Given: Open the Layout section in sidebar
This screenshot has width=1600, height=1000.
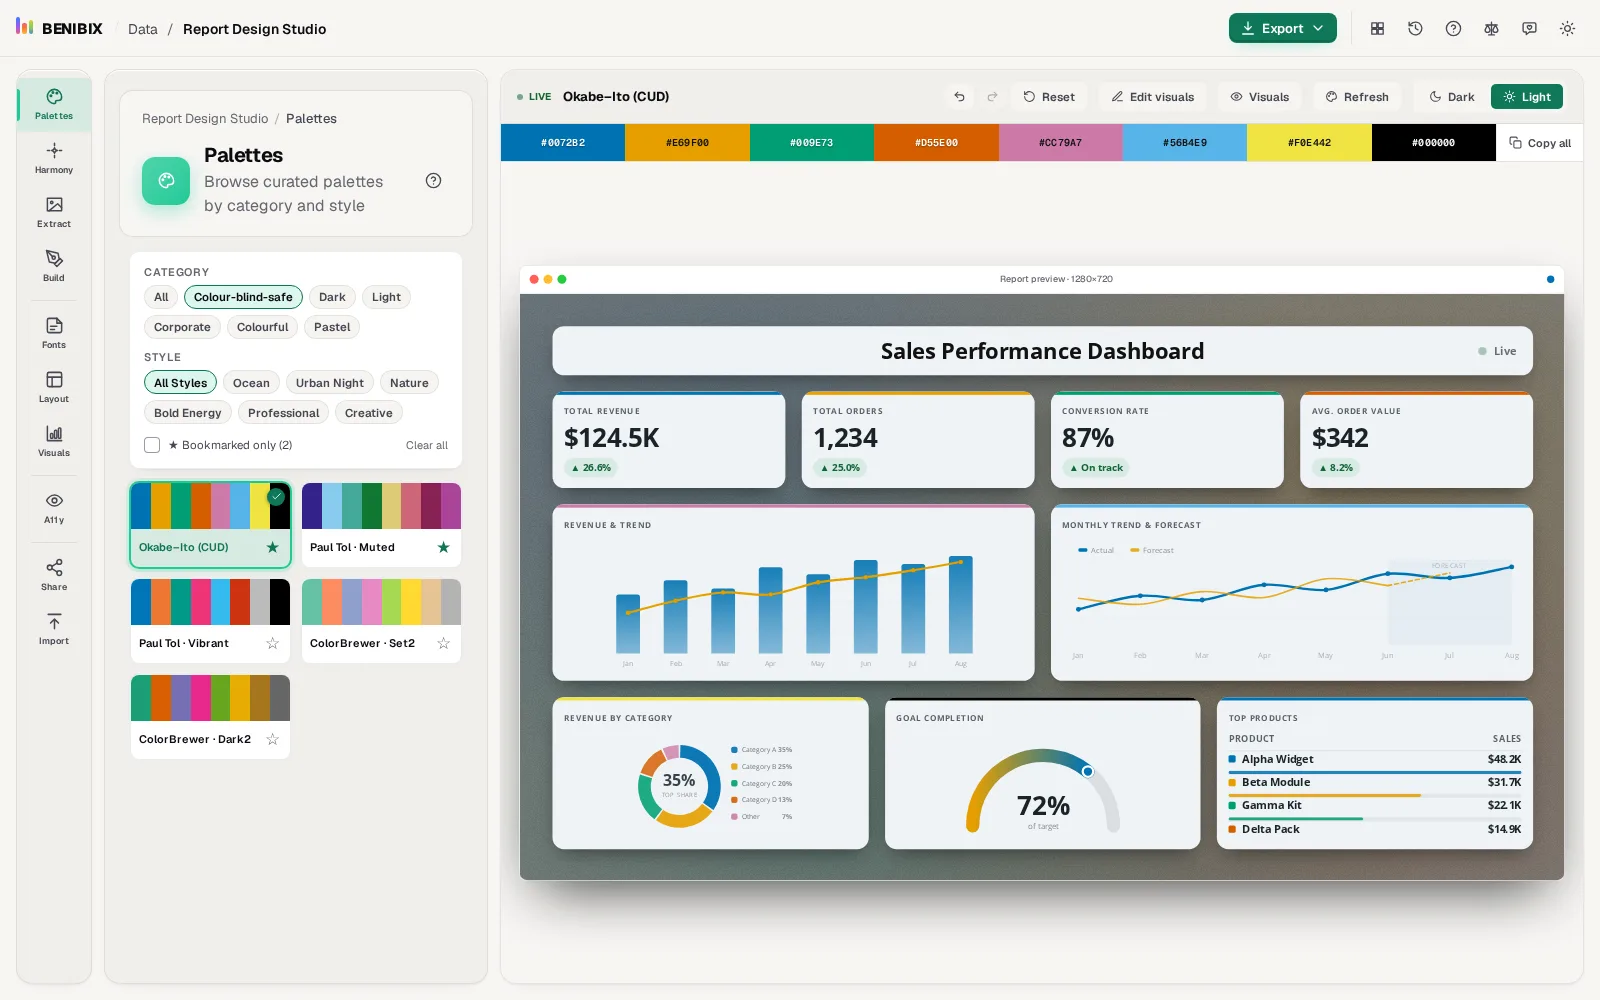Looking at the screenshot, I should point(54,387).
